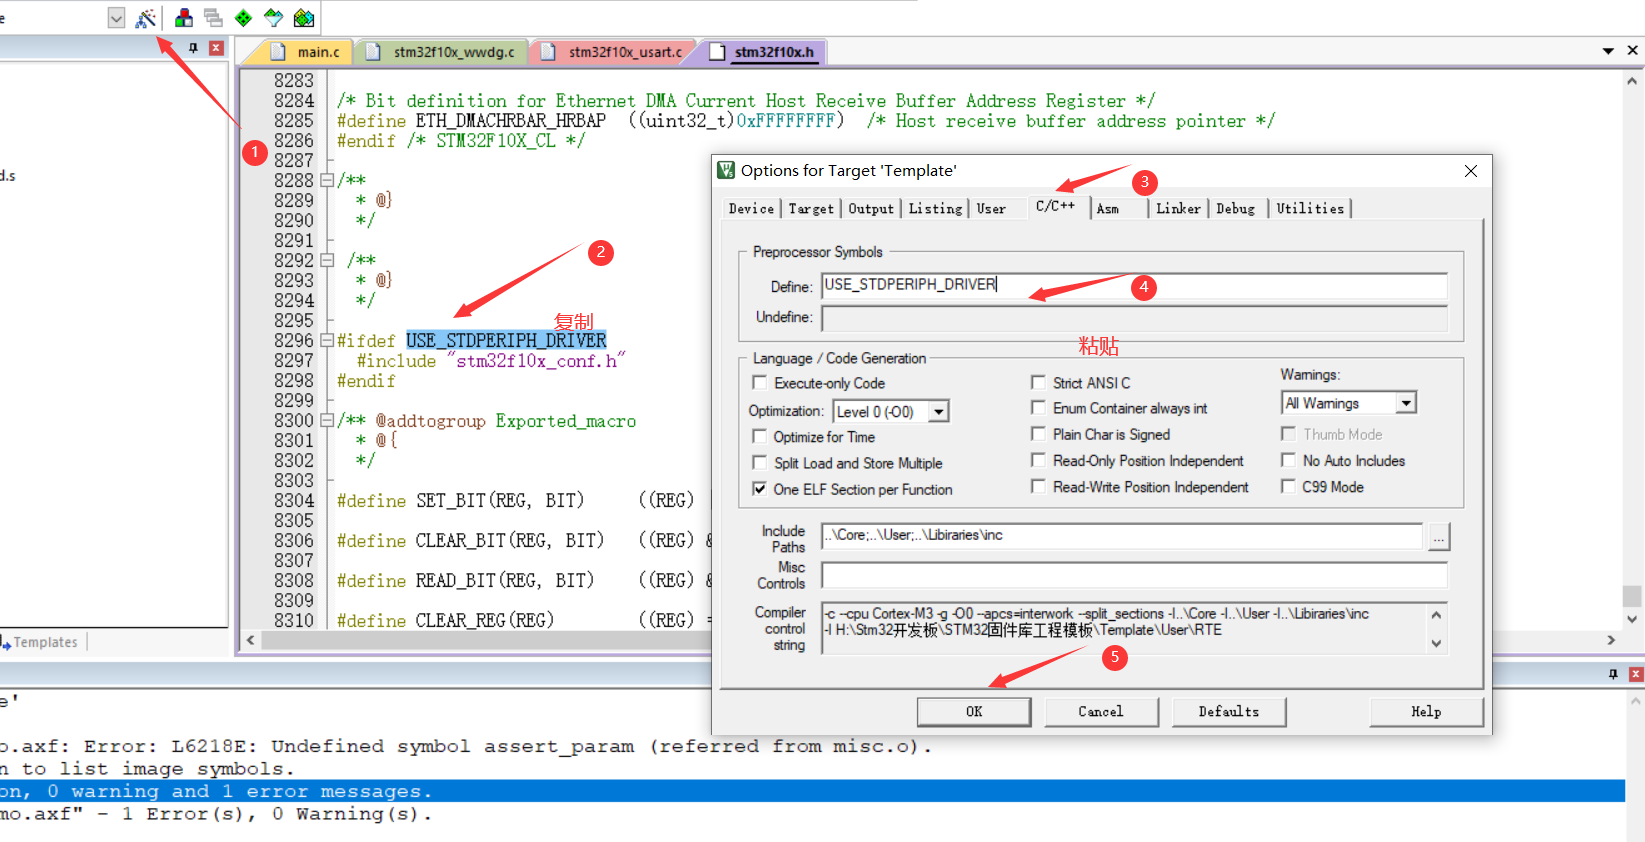
Task: Click the editor vertical scrollbar thumb
Action: tap(1632, 596)
